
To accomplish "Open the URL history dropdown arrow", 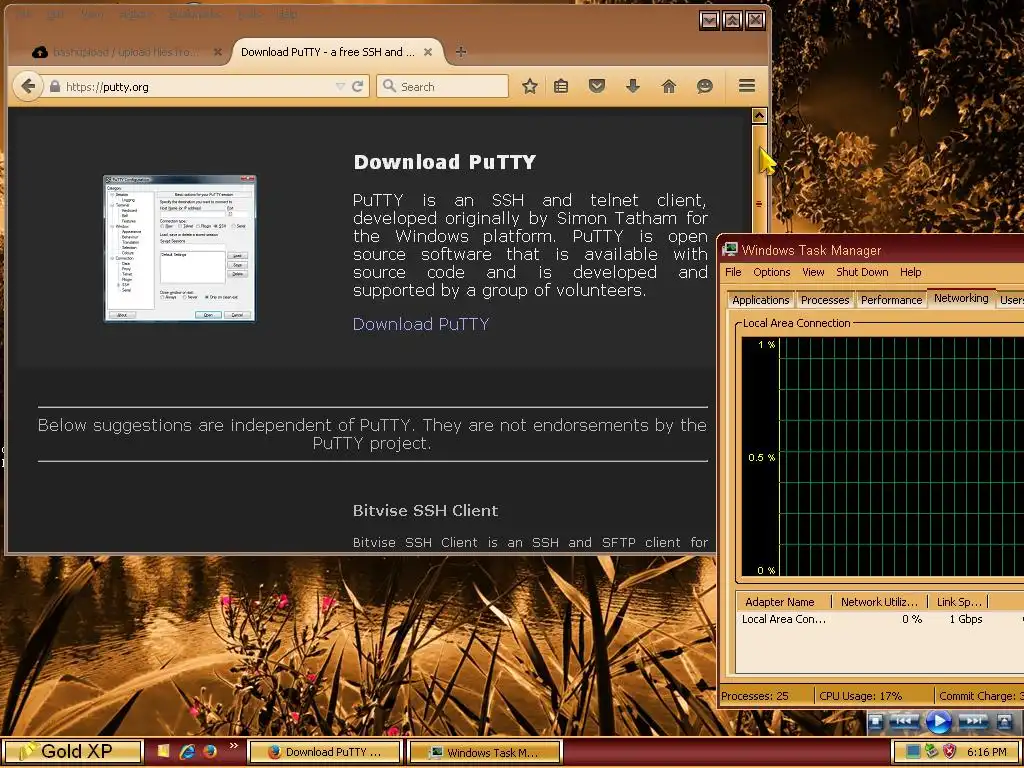I will click(340, 86).
